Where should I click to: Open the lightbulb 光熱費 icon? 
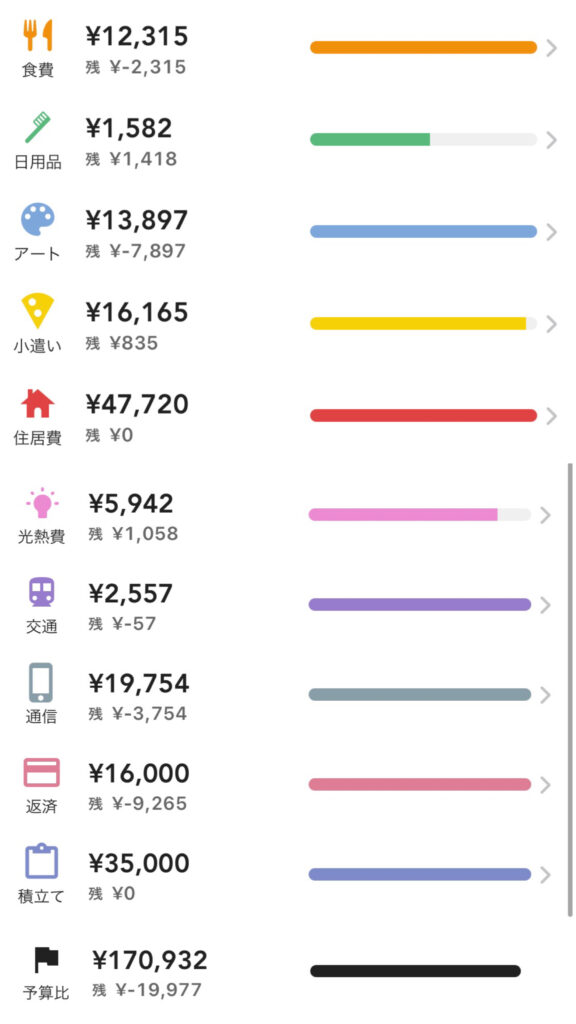(x=42, y=504)
